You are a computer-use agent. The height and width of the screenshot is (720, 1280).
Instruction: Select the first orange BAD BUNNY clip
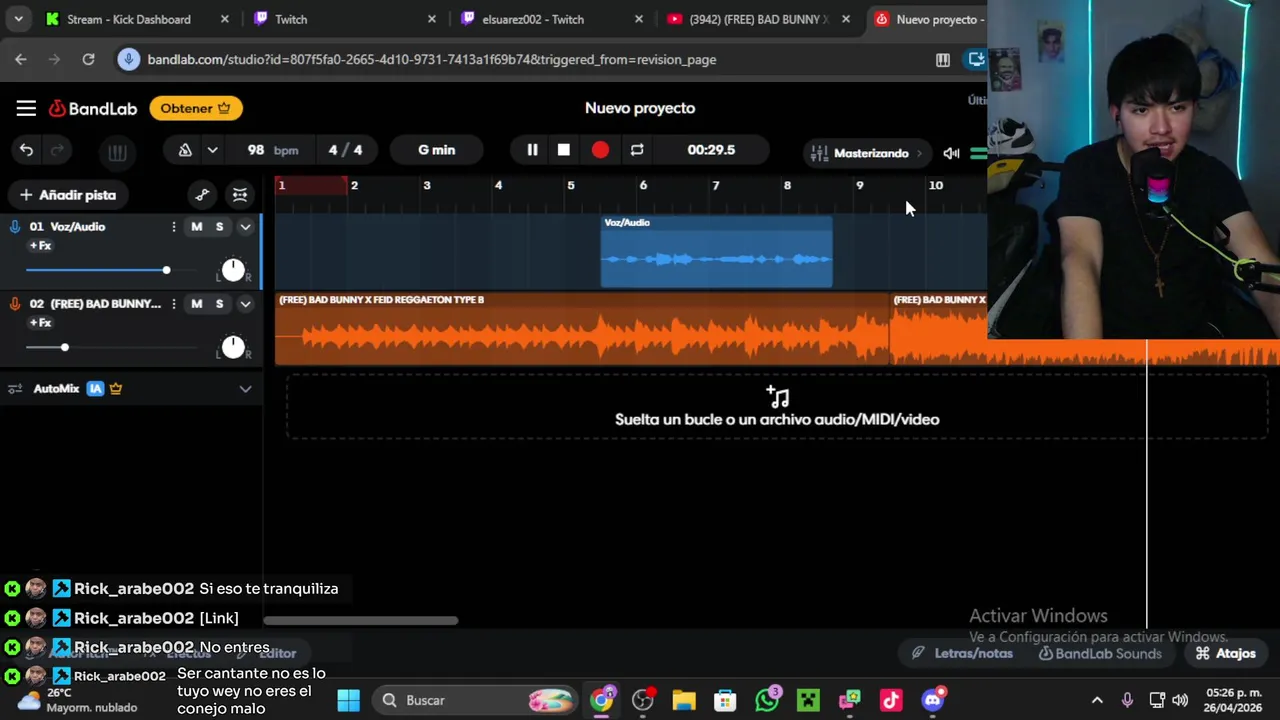[x=582, y=329]
